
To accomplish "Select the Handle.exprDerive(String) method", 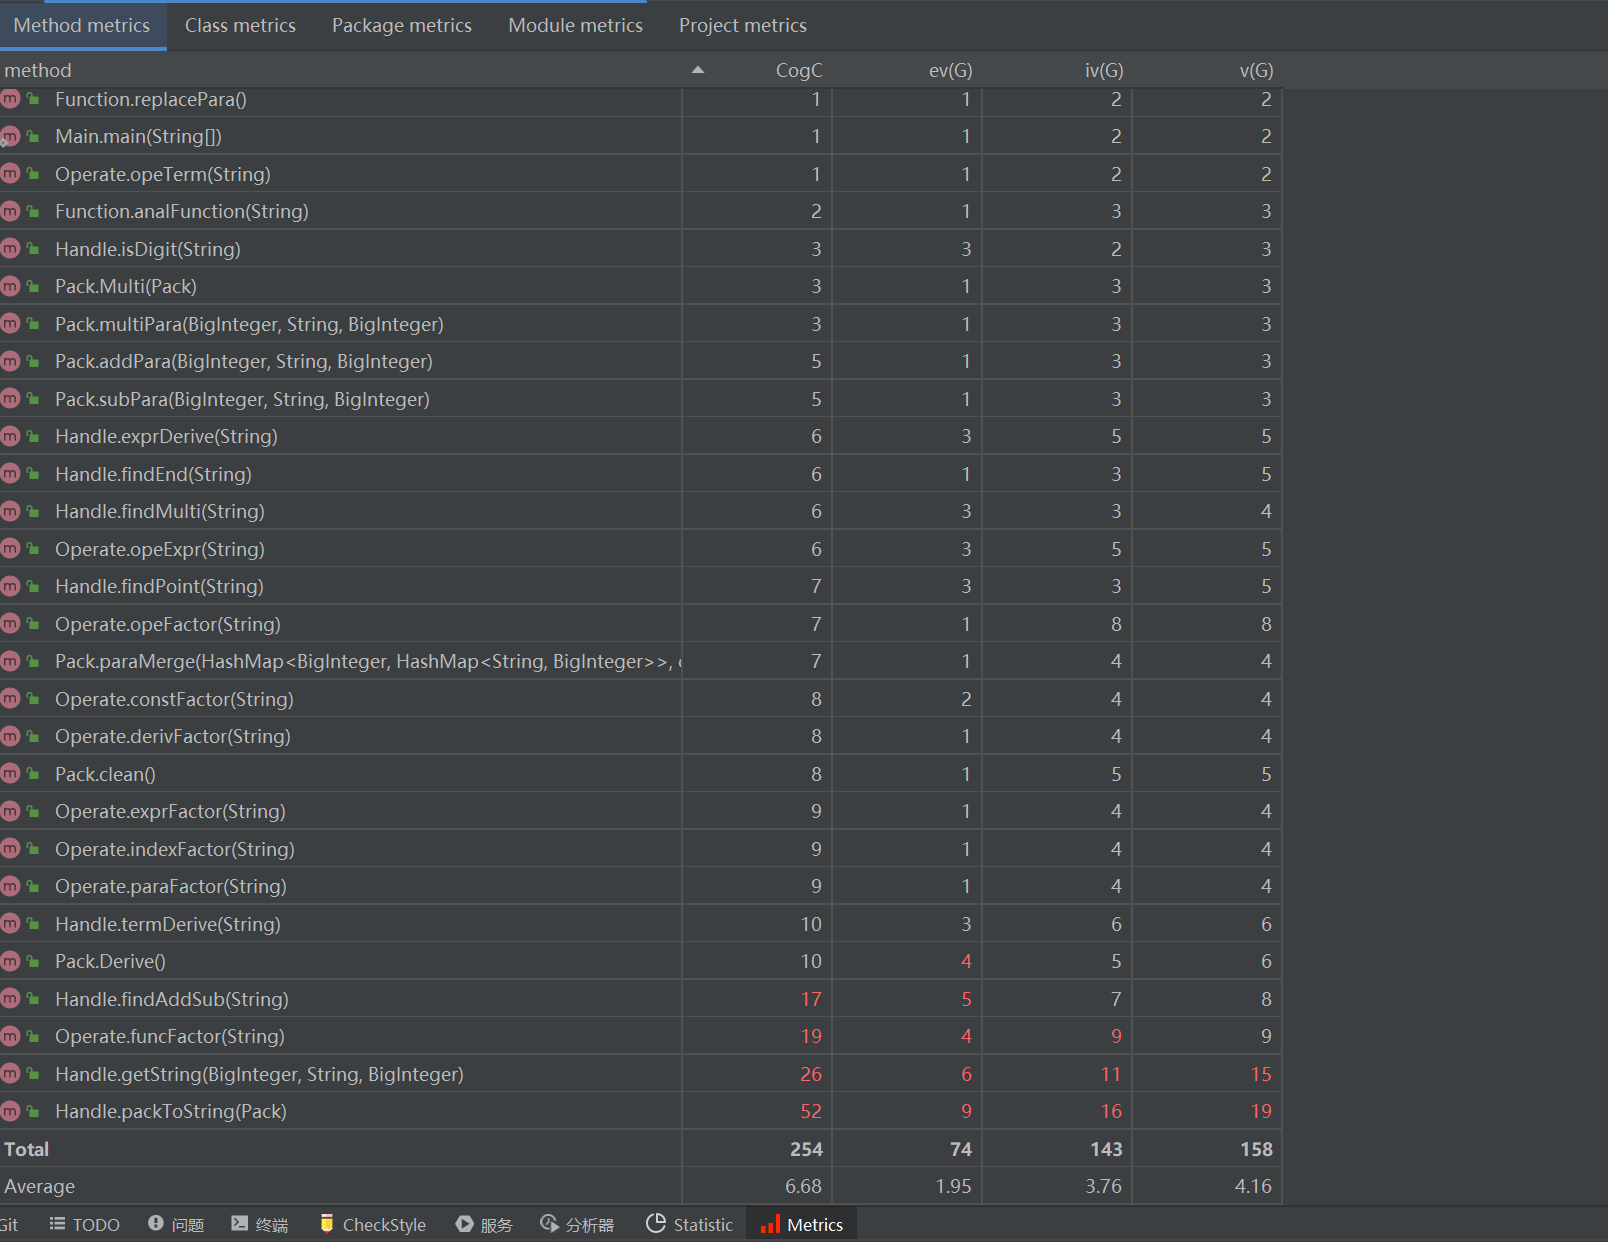I will click(640, 436).
